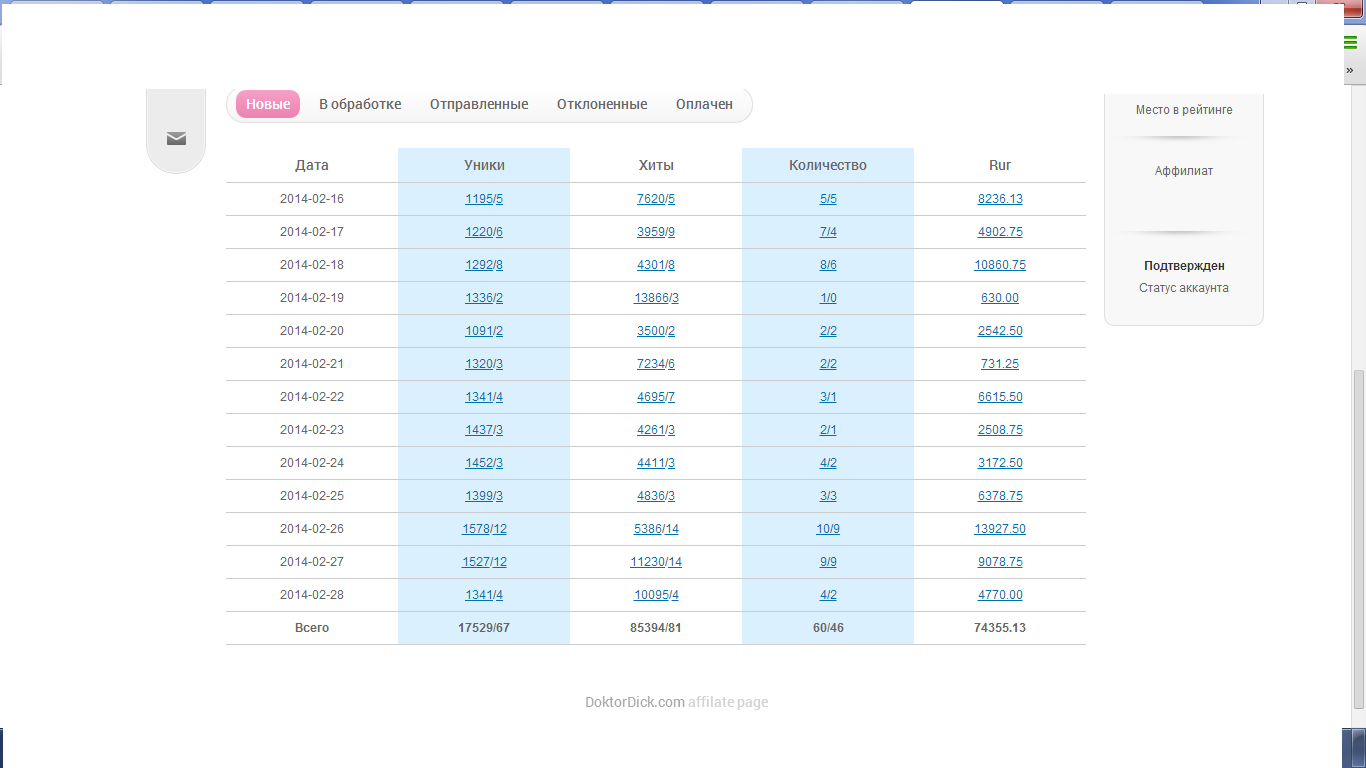Click the vertical page scrollbar thumb
The height and width of the screenshot is (768, 1366).
pos(1357,538)
